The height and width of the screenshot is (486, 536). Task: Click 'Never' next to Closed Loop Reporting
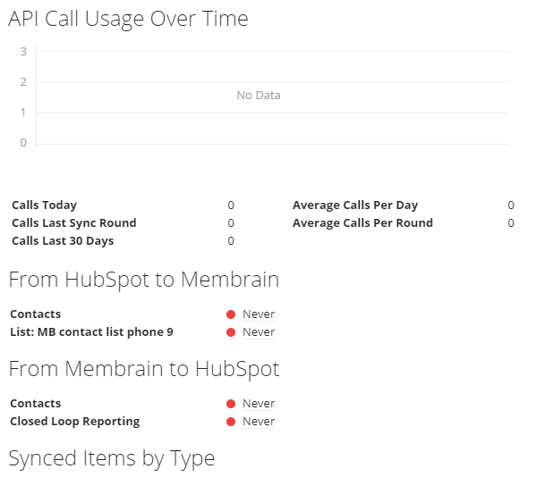point(258,421)
